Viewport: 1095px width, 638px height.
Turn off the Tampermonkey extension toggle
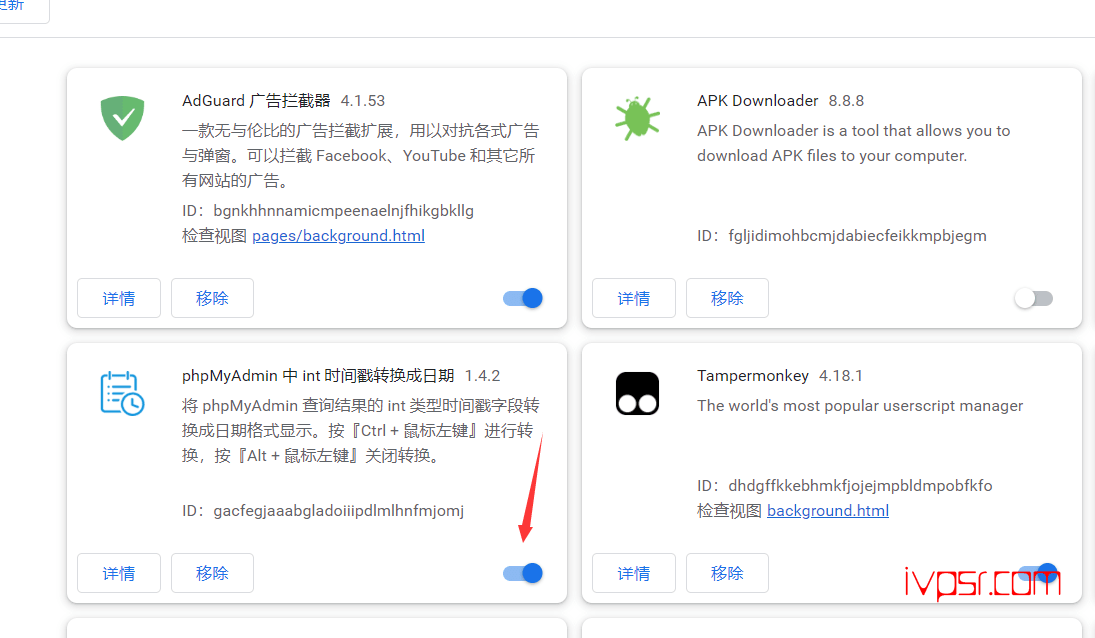coord(1038,573)
